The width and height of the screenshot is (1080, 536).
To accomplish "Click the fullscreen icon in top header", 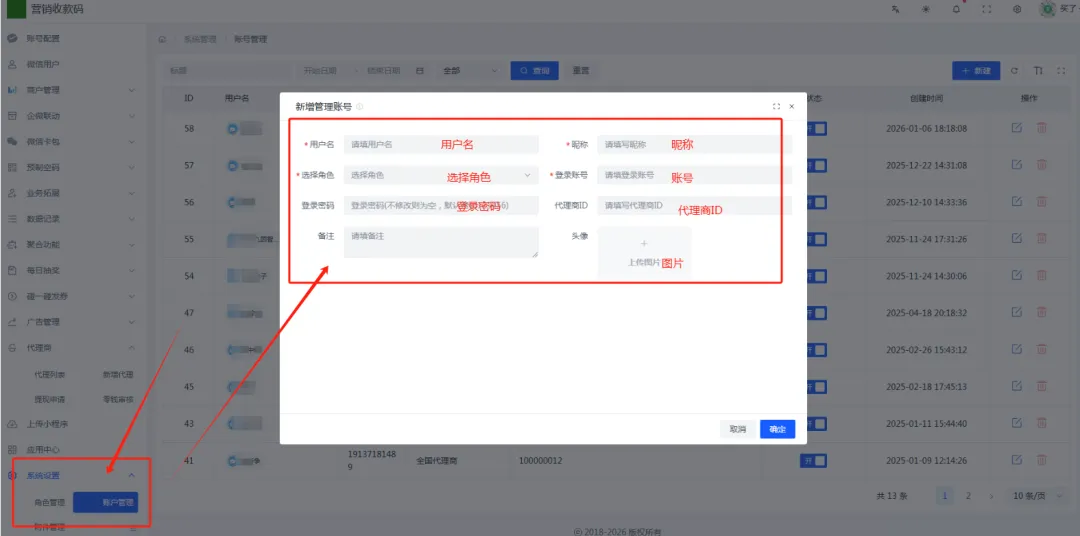I will pos(986,9).
